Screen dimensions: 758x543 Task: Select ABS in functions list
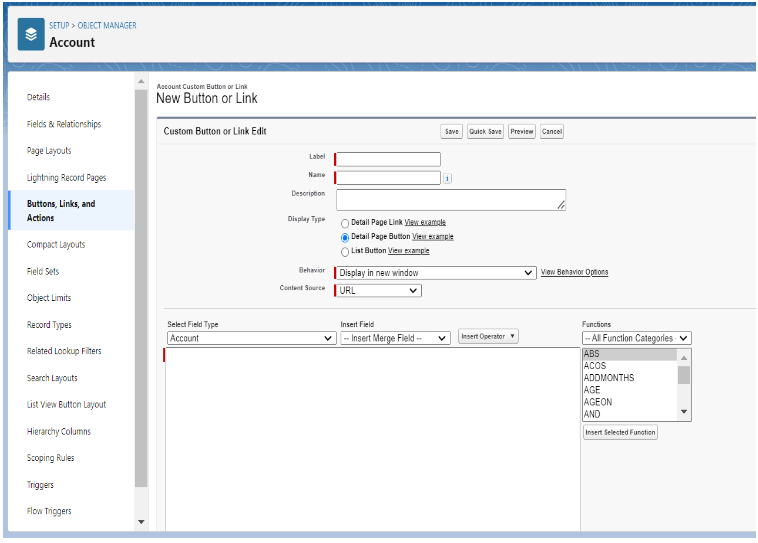coord(630,354)
